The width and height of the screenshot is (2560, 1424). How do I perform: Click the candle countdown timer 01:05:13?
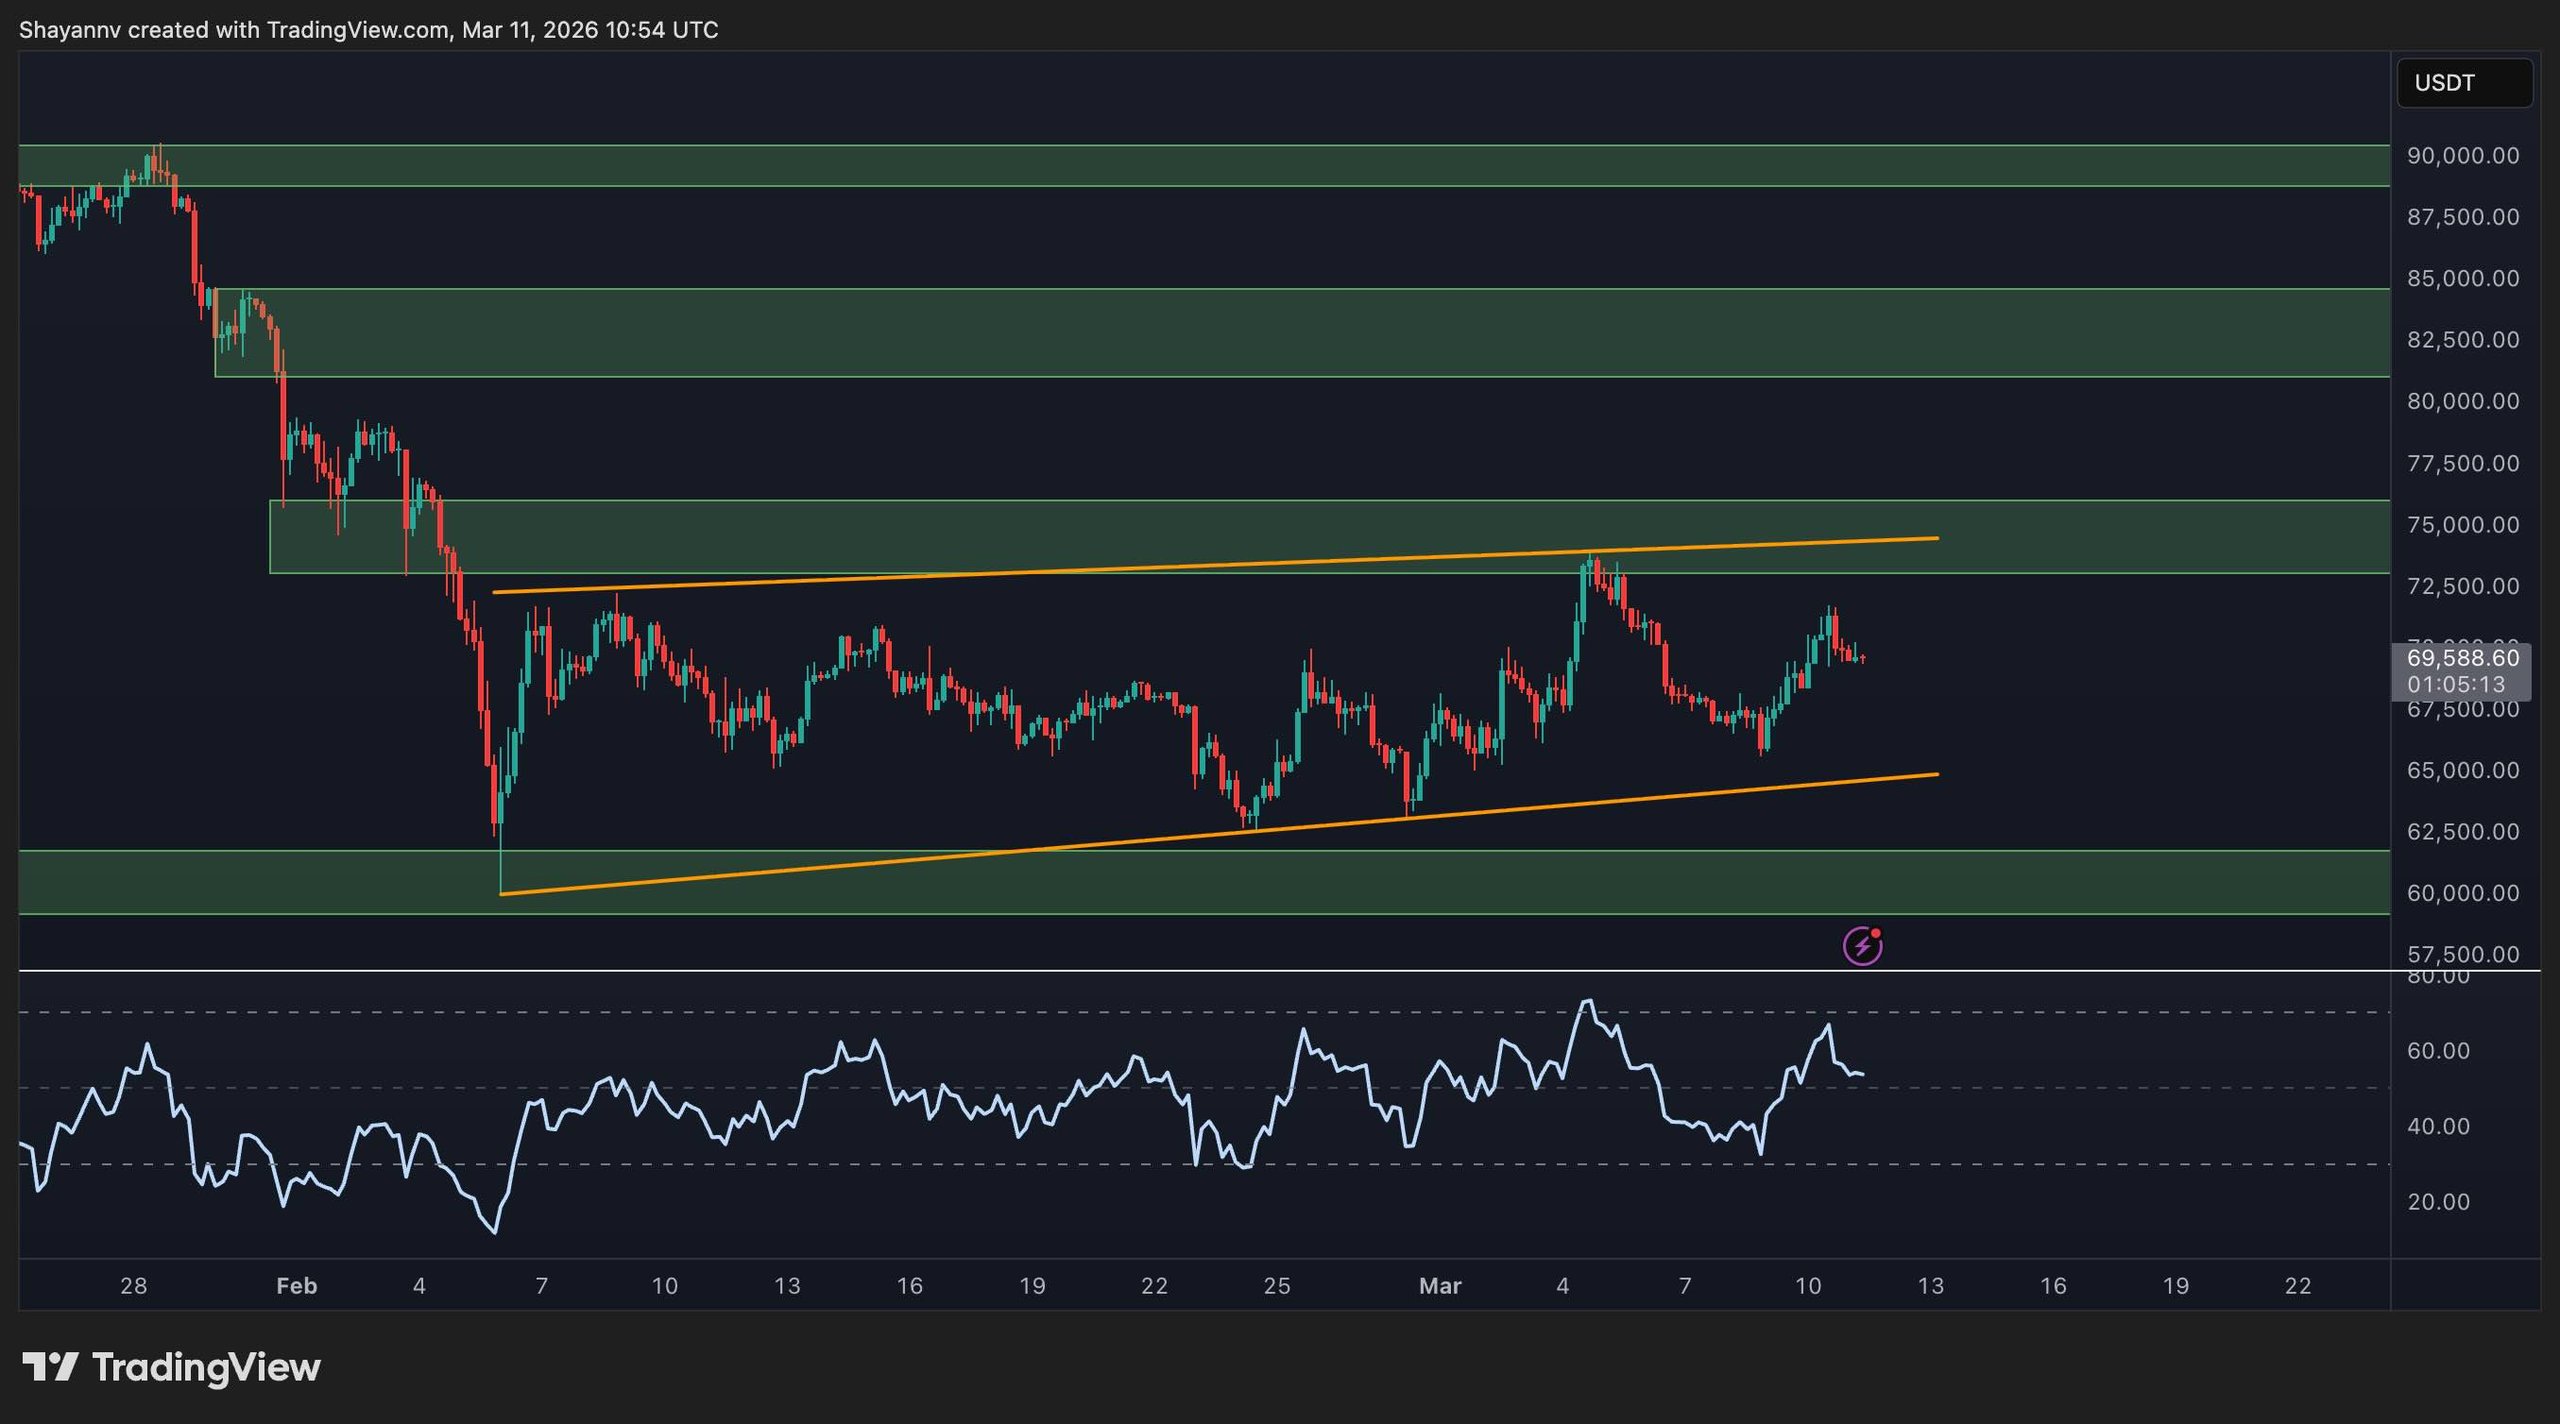click(2455, 685)
